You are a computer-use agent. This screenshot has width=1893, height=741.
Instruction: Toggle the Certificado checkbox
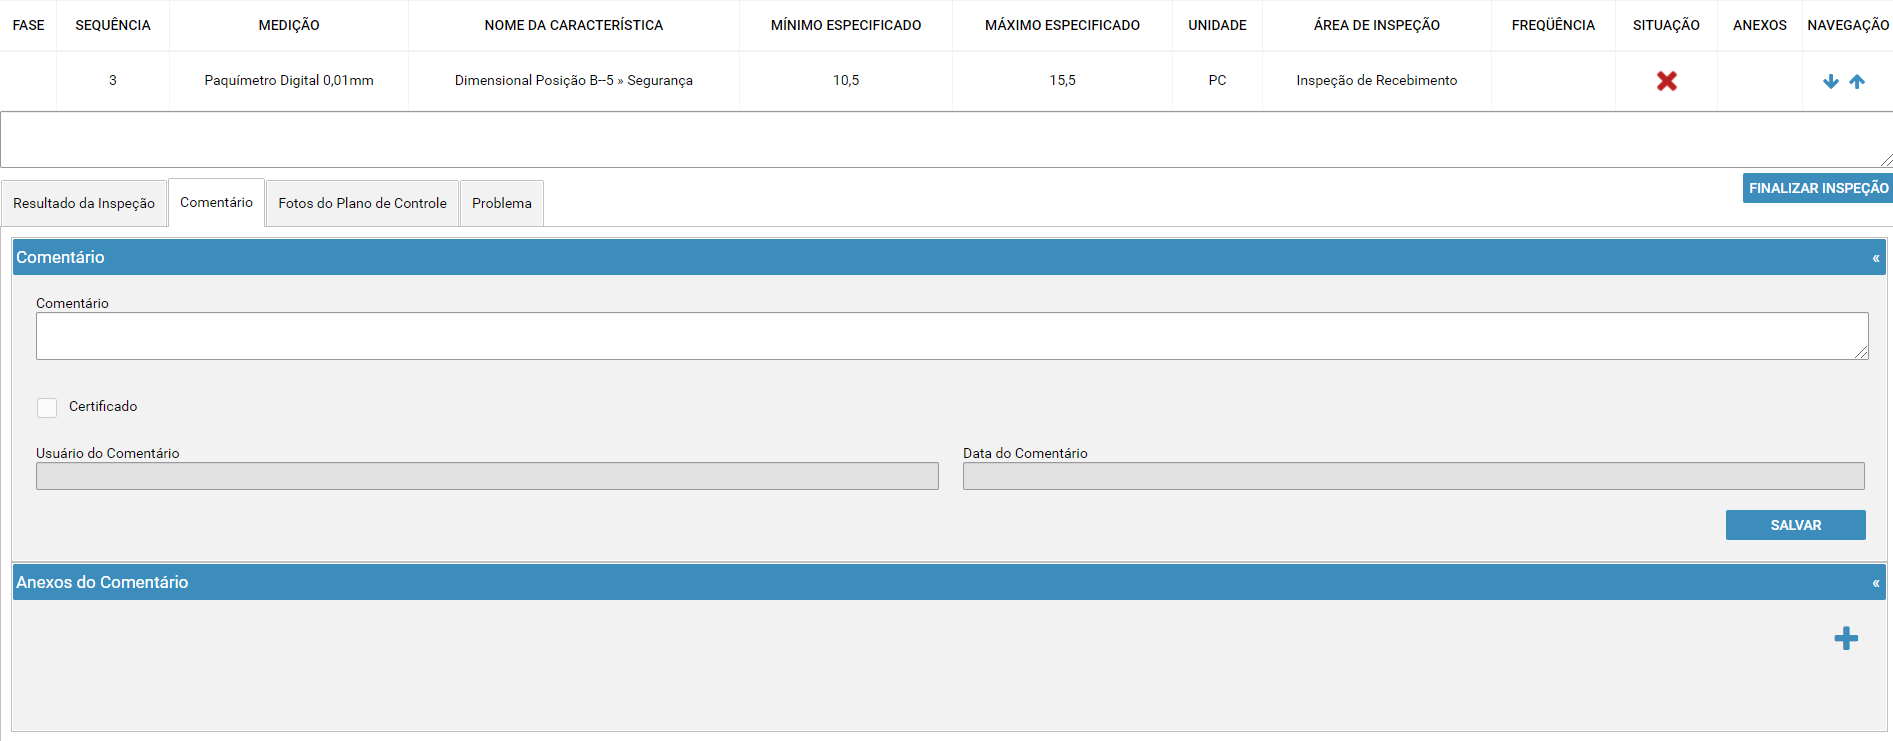pyautogui.click(x=47, y=407)
